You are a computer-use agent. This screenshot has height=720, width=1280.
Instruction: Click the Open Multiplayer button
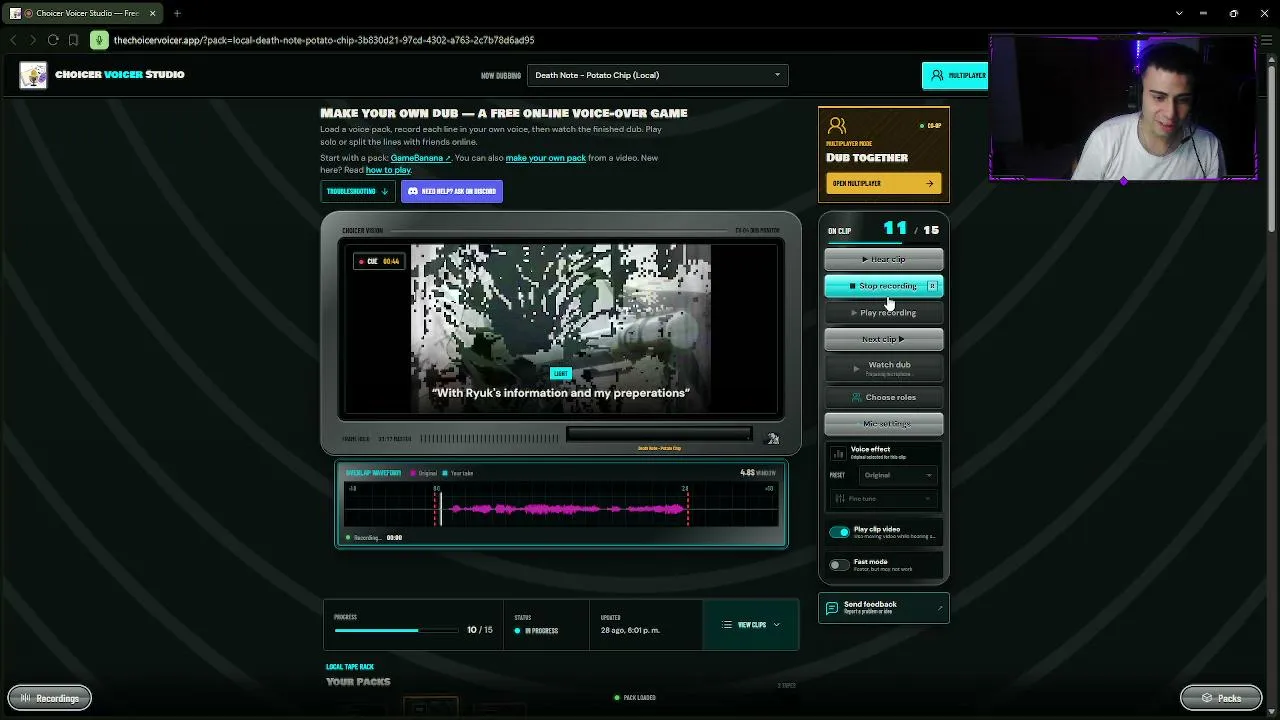pyautogui.click(x=884, y=183)
